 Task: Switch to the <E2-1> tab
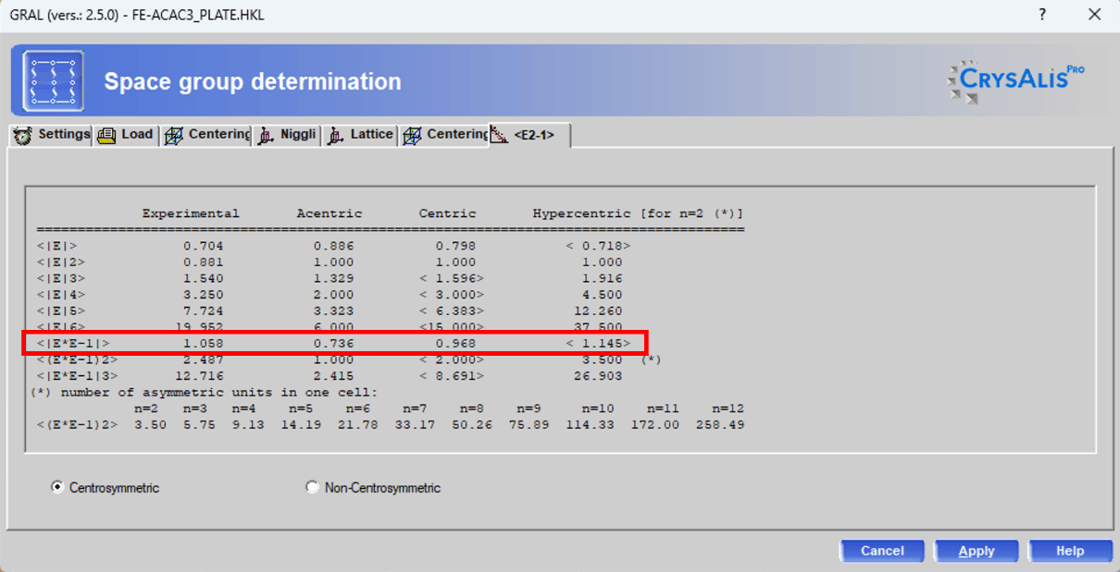(530, 135)
